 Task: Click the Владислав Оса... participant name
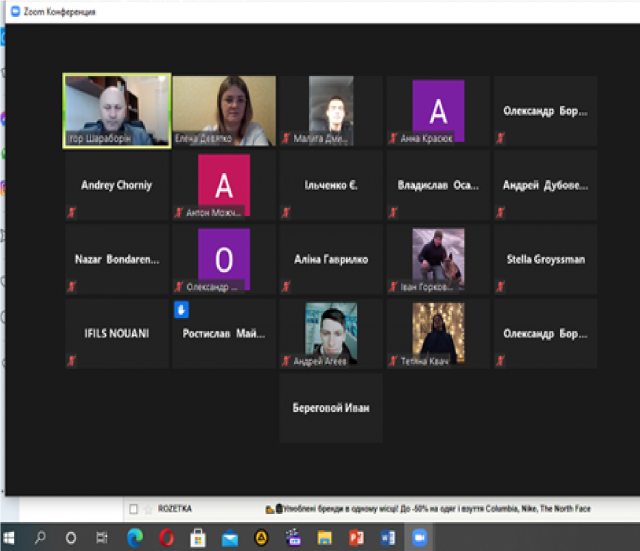coord(438,185)
